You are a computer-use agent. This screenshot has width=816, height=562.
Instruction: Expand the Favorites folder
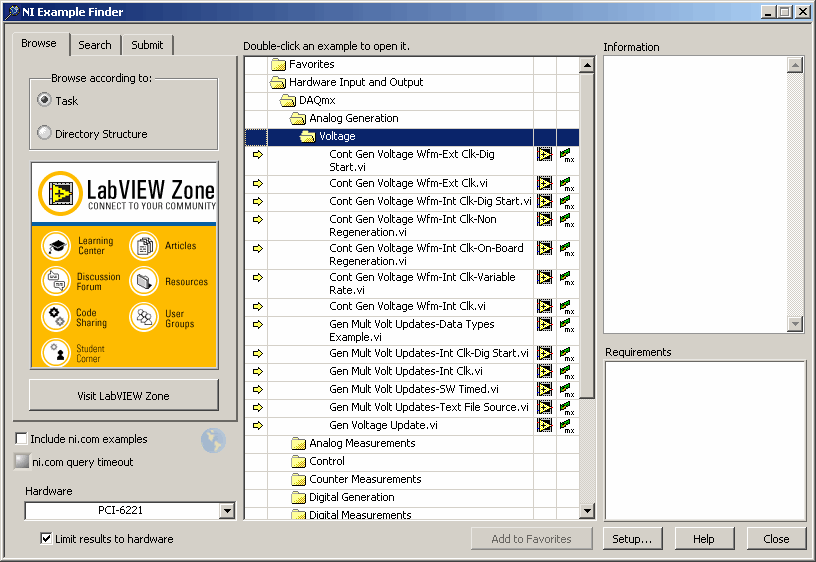[279, 65]
